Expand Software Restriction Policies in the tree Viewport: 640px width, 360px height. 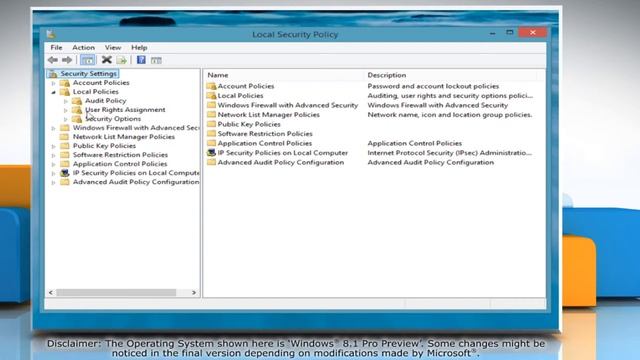[x=53, y=155]
